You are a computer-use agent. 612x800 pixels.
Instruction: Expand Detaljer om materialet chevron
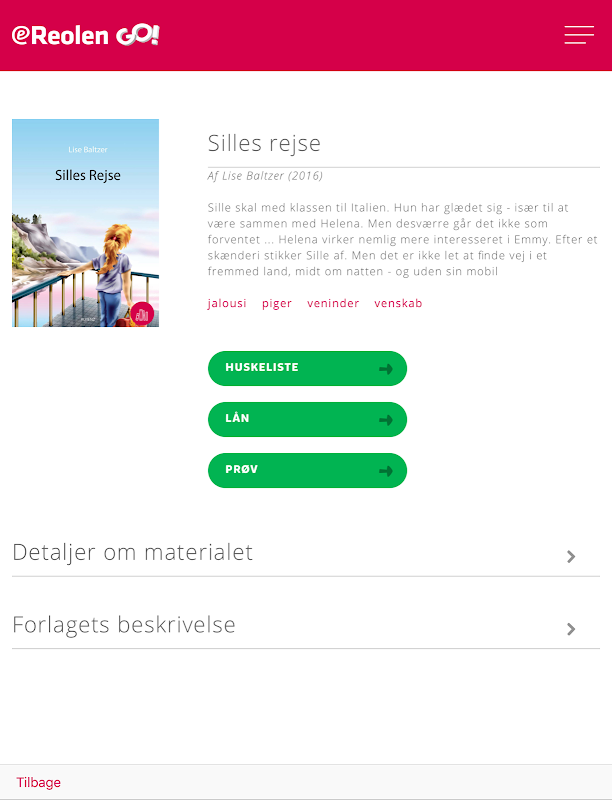(x=571, y=557)
